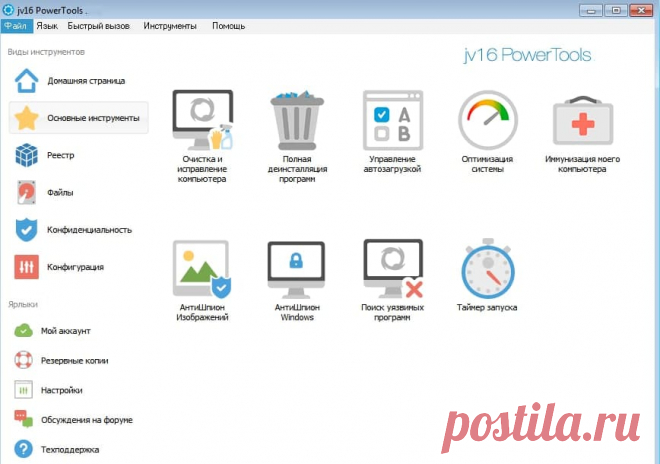The height and width of the screenshot is (464, 660).
Task: Open Иммунизация моего компьютера first-aid icon
Action: (583, 121)
